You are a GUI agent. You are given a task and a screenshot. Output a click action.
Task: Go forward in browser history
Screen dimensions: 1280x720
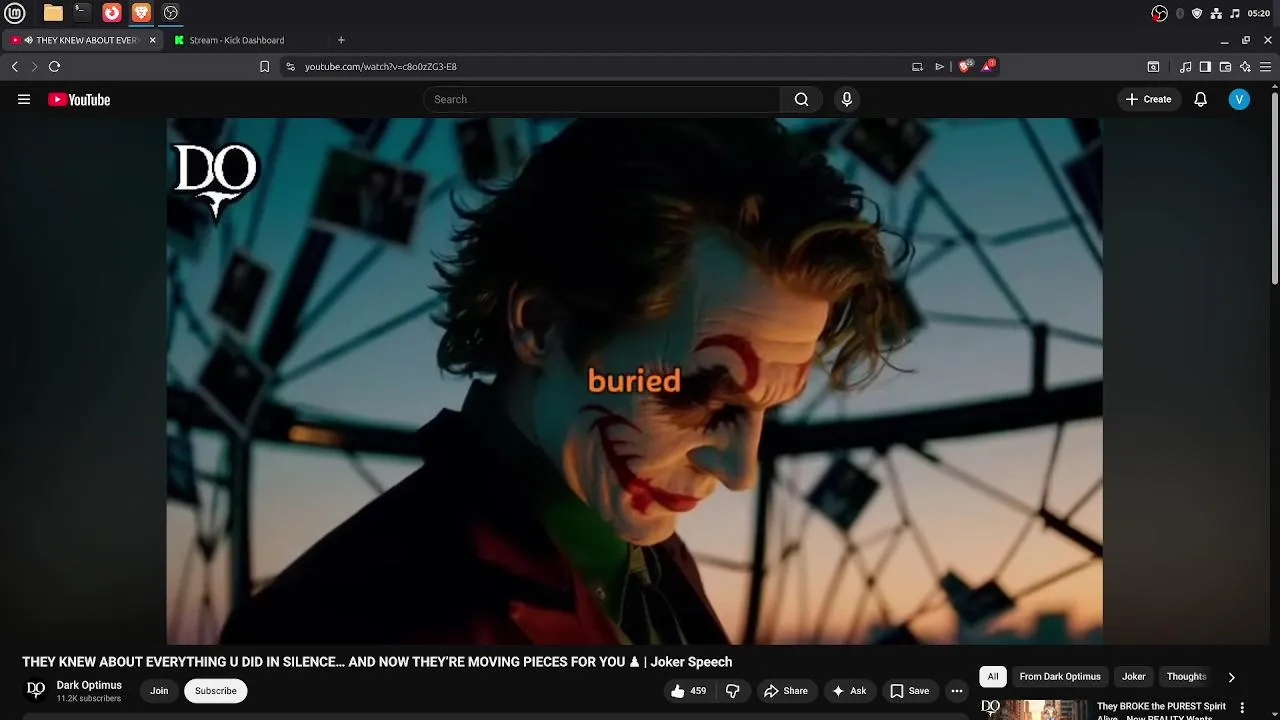(x=34, y=66)
